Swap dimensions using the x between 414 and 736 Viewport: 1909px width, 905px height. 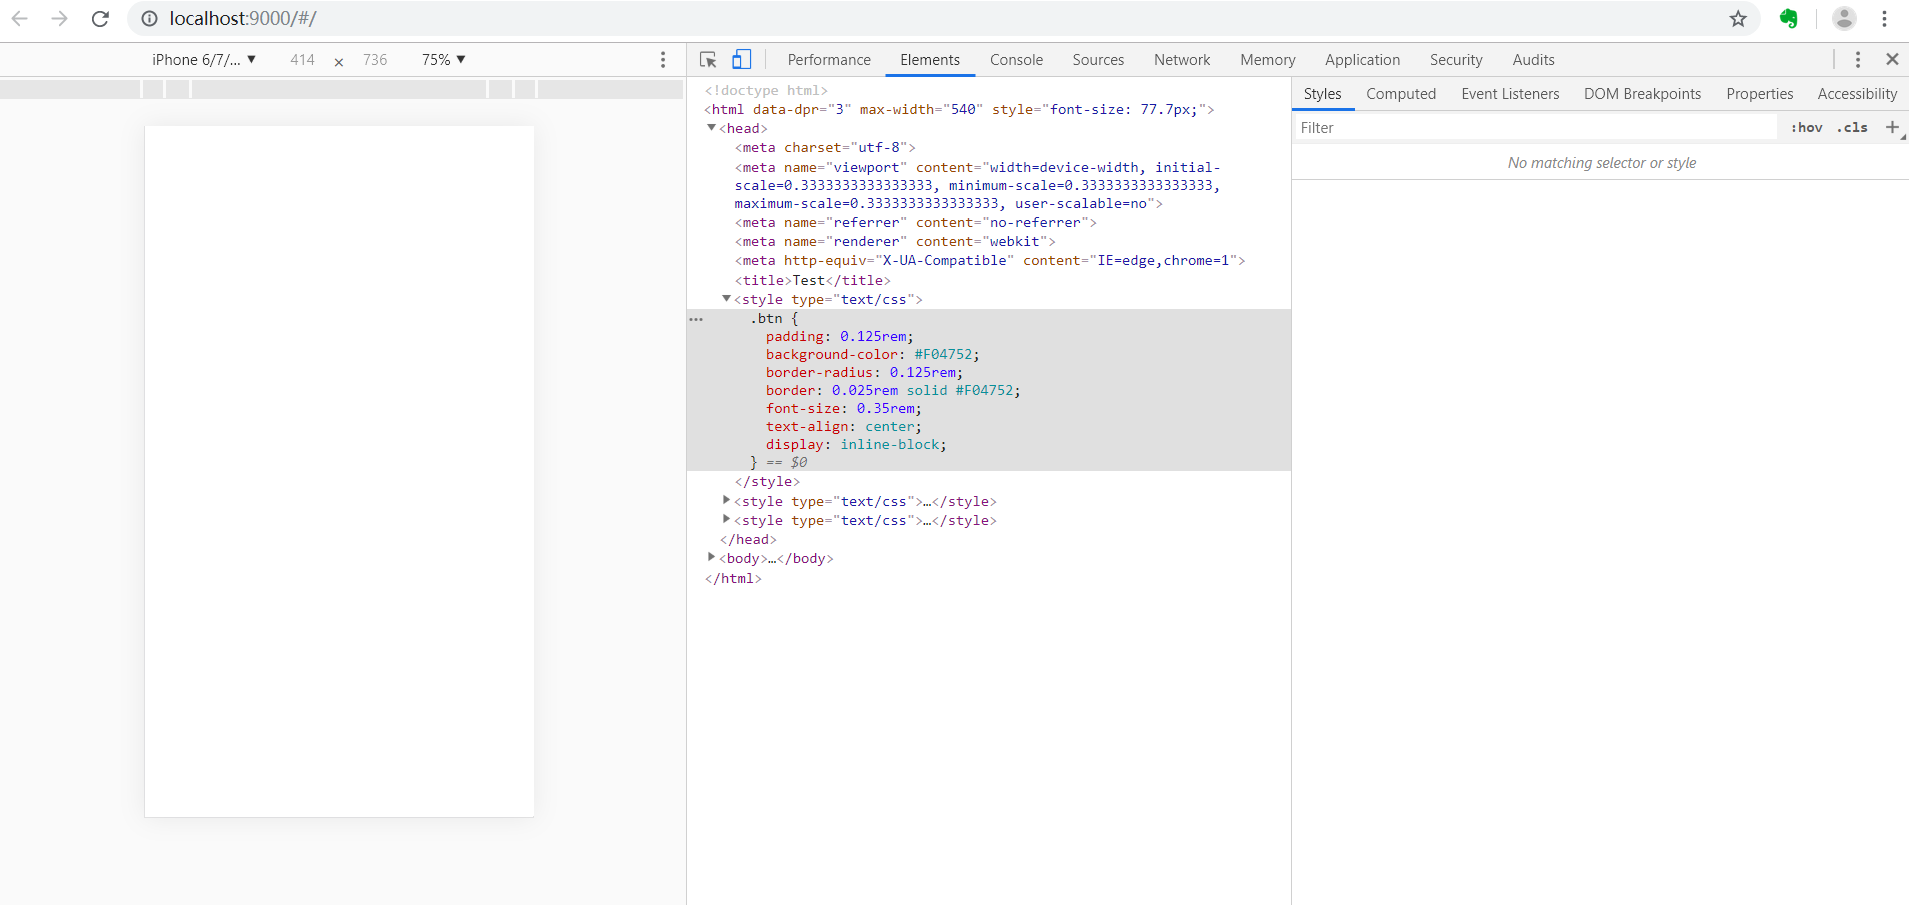point(339,62)
